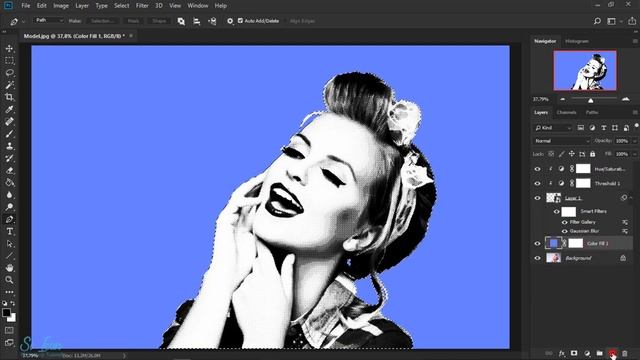
Task: Select the Zoom tool
Action: pyautogui.click(x=9, y=280)
